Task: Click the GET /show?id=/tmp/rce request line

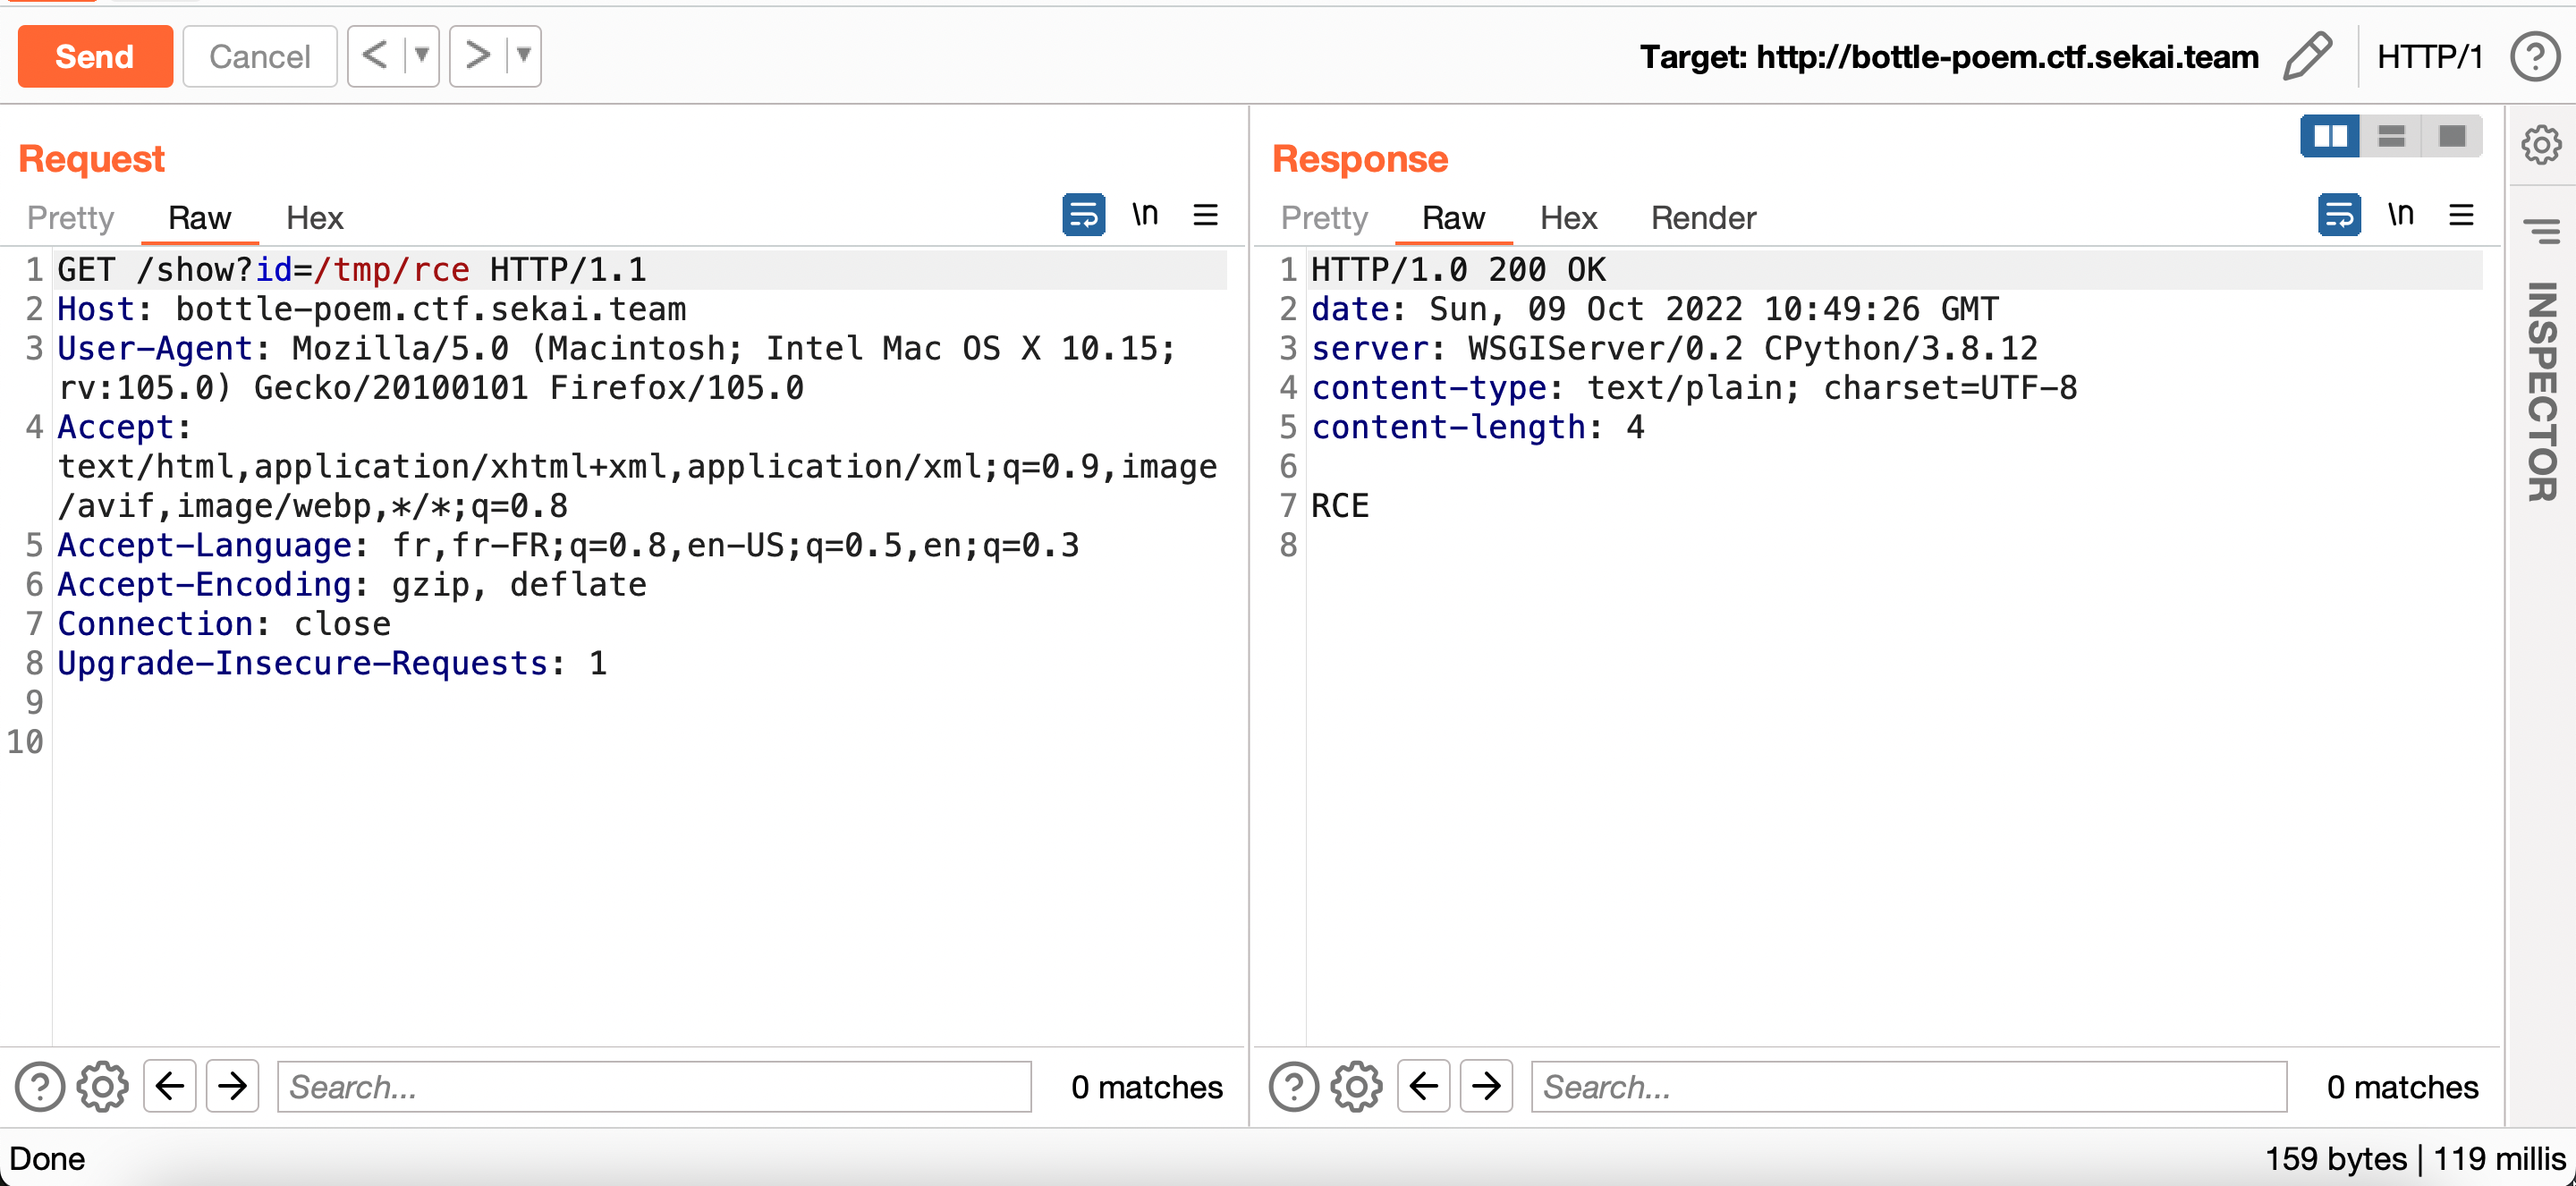Action: [x=352, y=270]
